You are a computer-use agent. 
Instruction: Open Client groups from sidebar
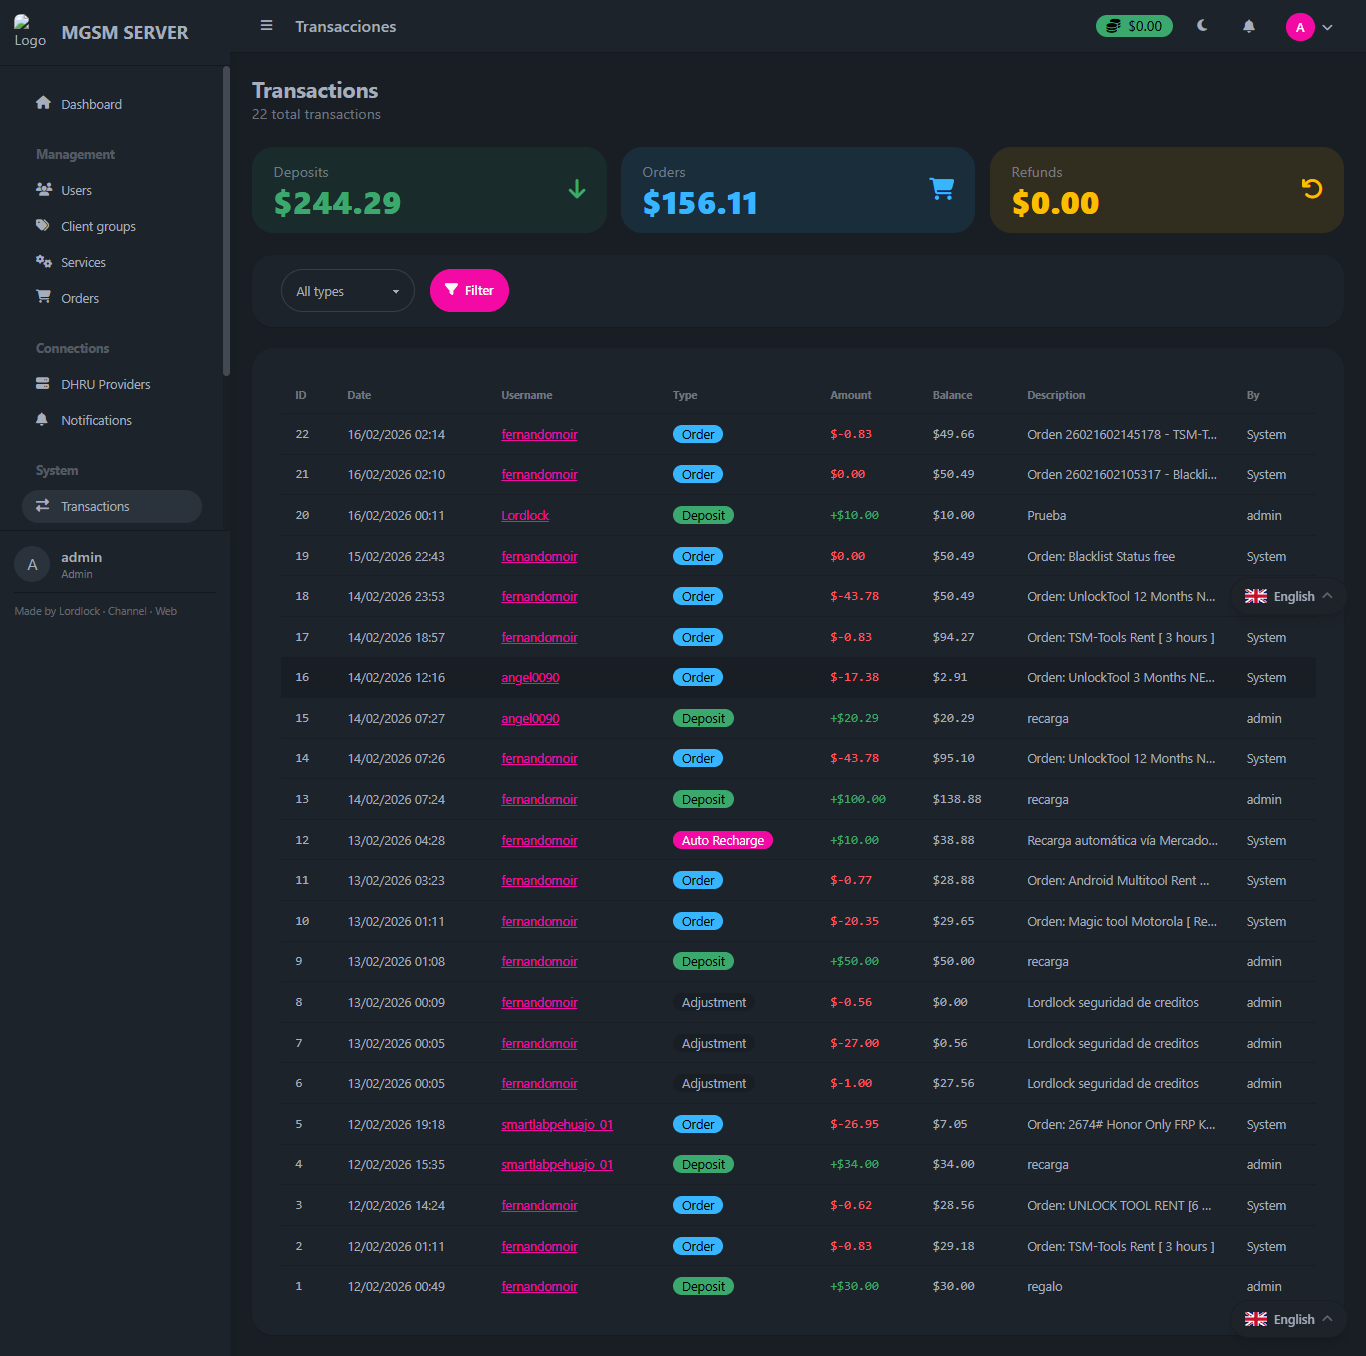point(98,226)
